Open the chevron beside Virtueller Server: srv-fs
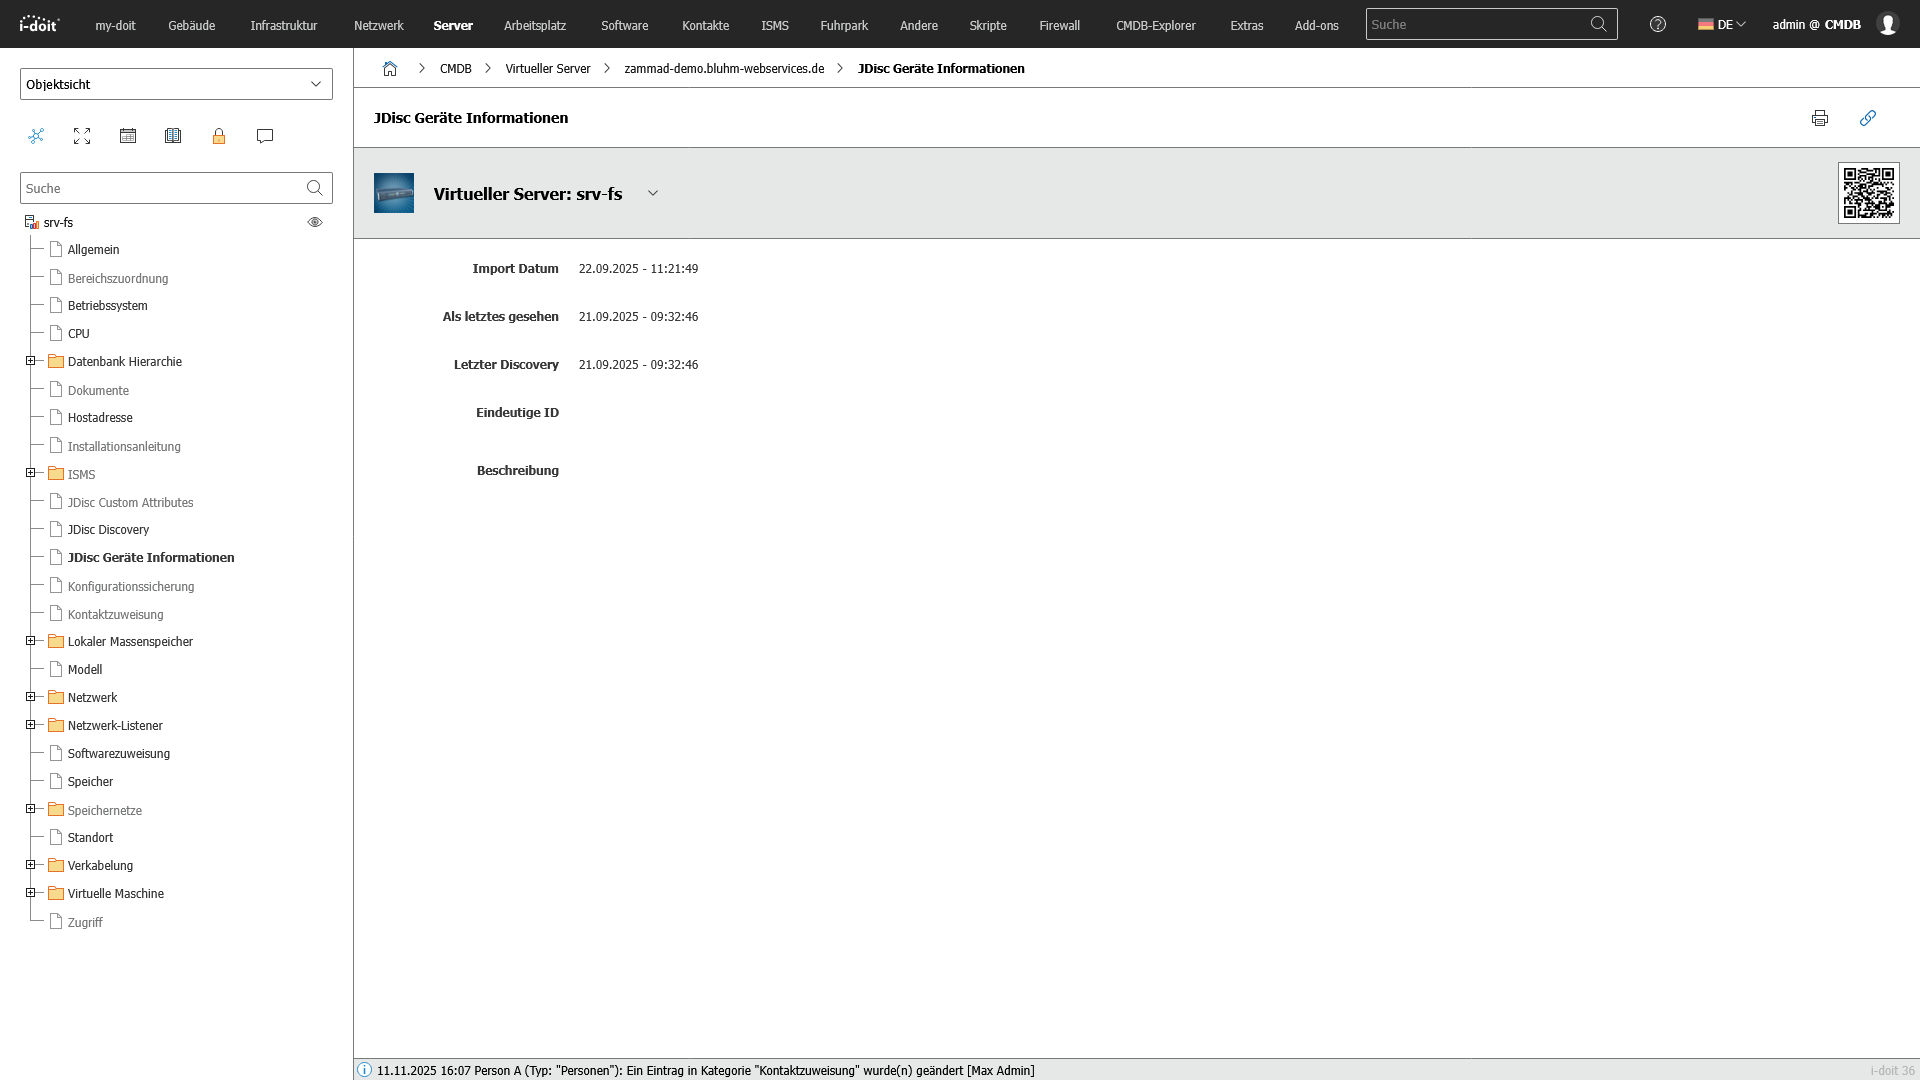 [x=653, y=194]
